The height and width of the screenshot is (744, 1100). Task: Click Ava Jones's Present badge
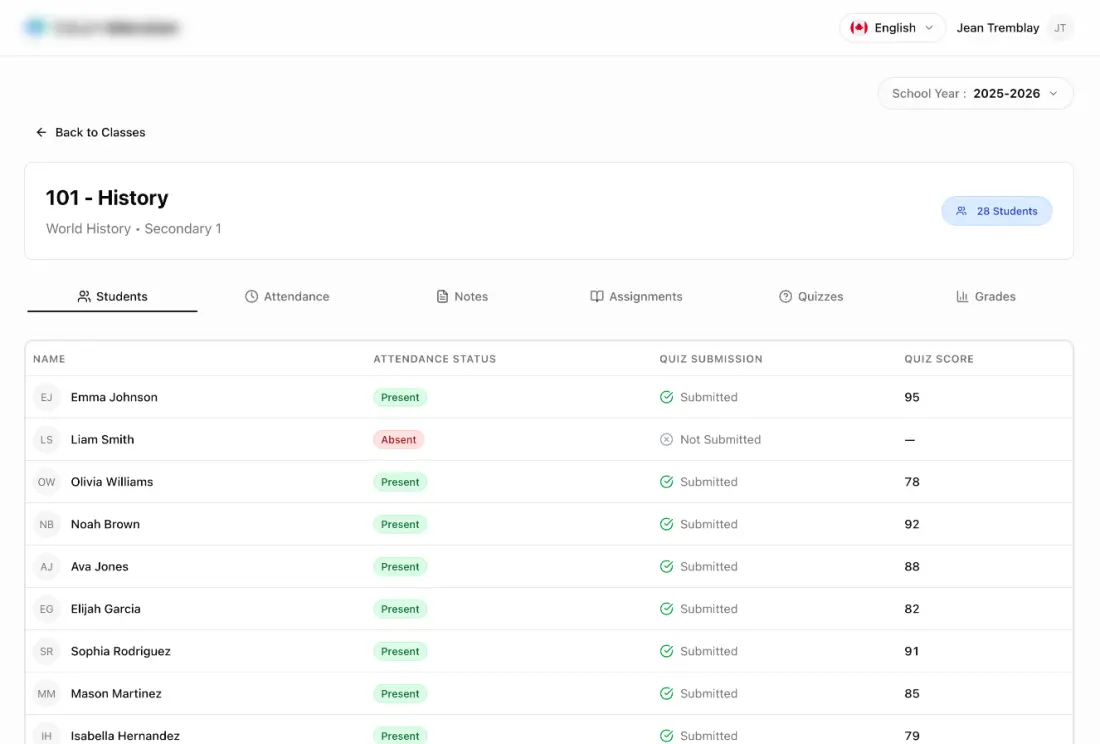click(x=400, y=567)
